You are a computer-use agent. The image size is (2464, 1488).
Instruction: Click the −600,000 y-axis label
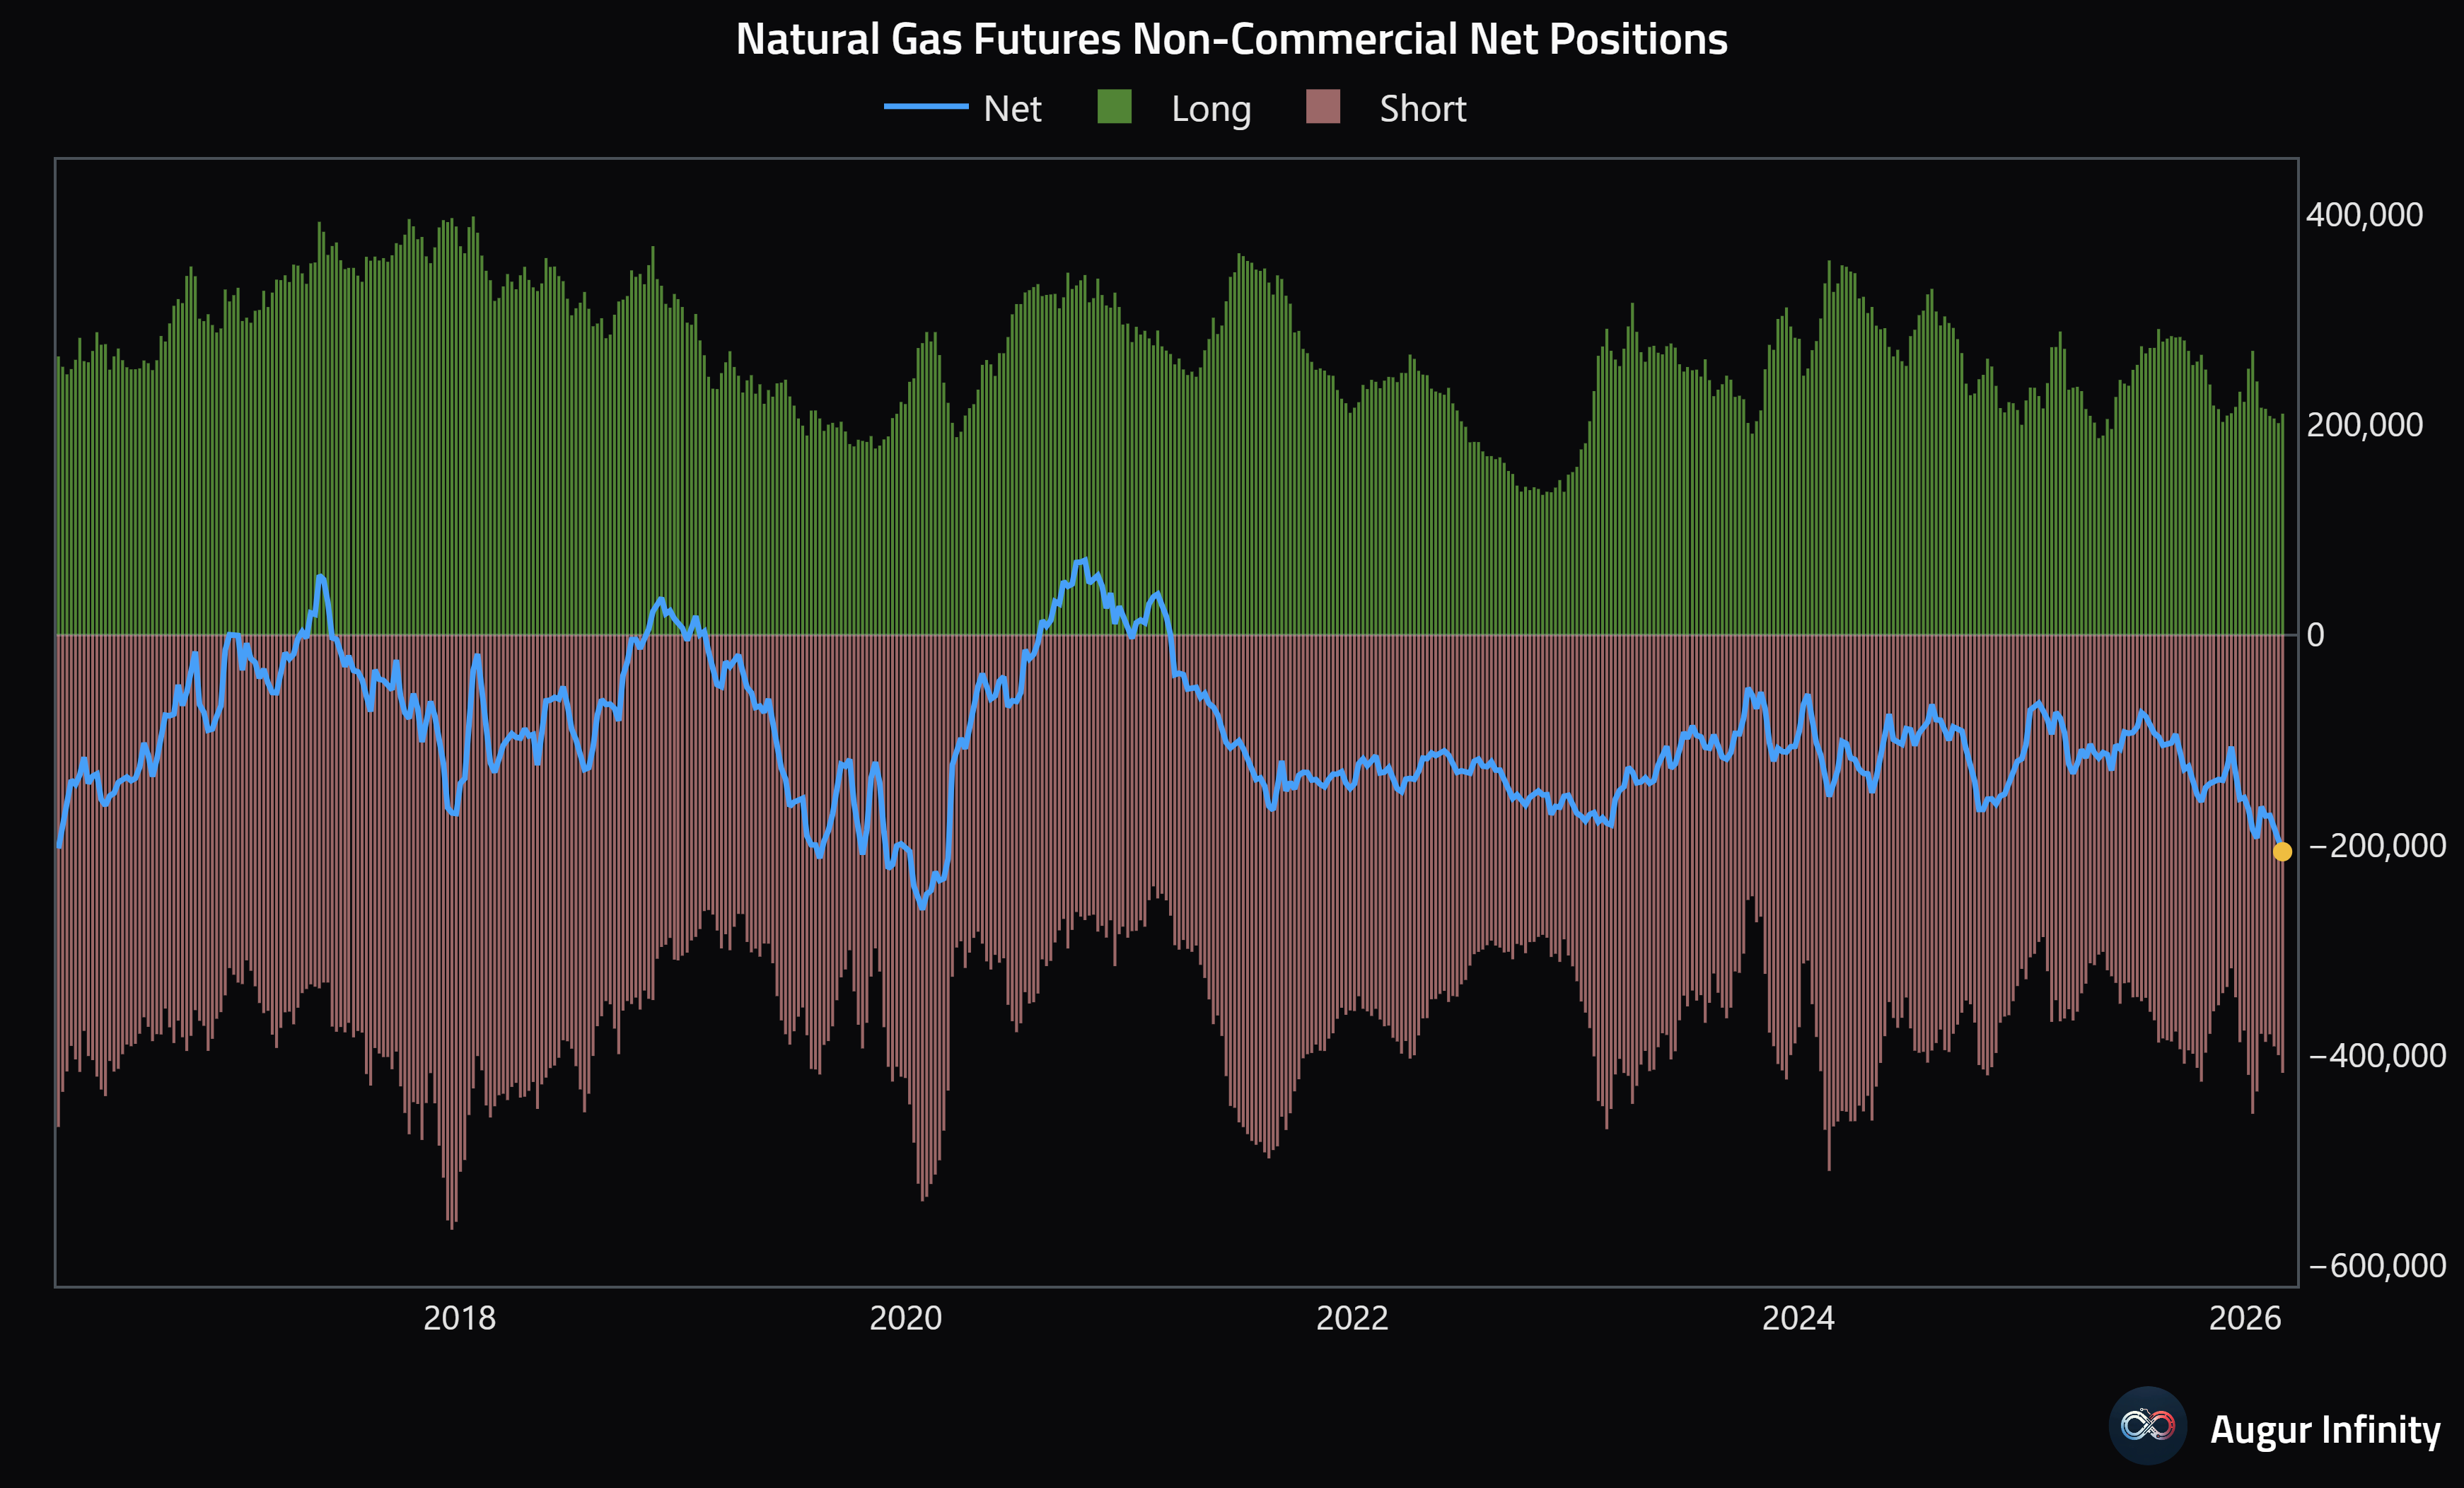(2376, 1266)
